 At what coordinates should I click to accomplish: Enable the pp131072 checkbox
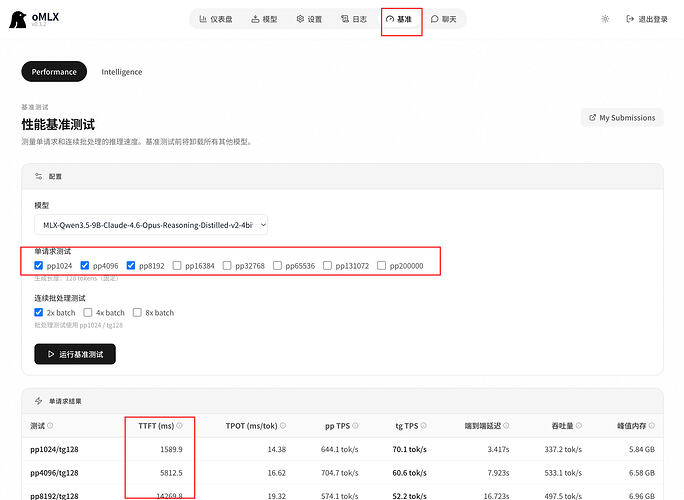click(x=327, y=265)
